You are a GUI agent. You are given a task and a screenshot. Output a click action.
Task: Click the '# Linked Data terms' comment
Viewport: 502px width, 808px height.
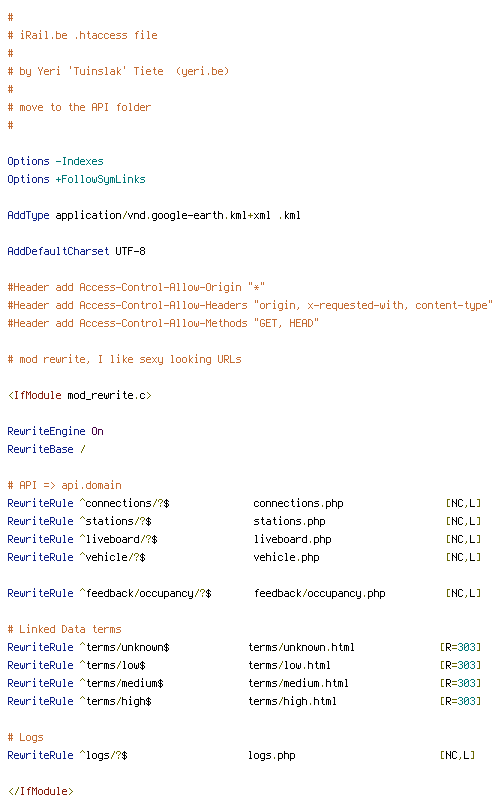pos(64,629)
